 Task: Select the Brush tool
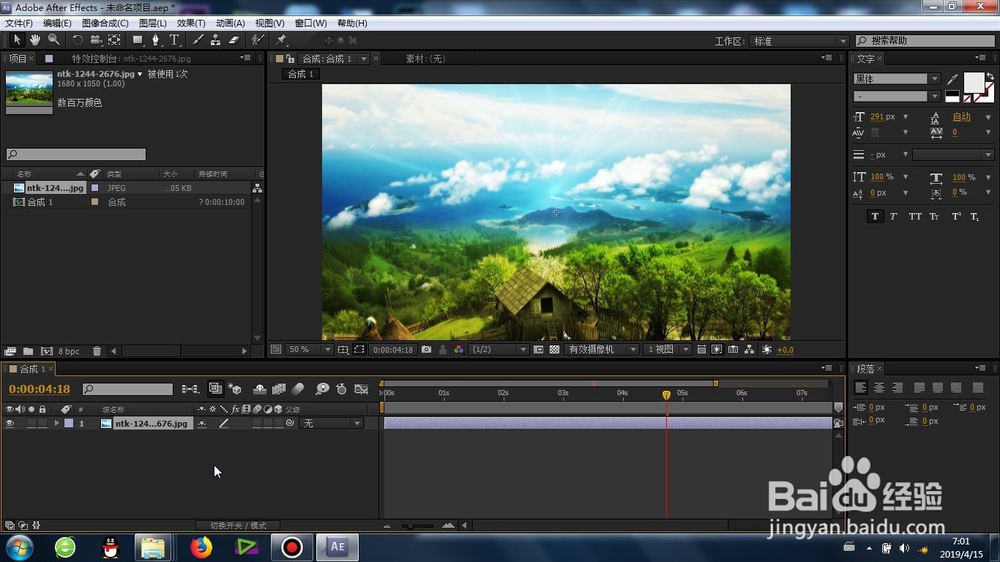coord(198,40)
